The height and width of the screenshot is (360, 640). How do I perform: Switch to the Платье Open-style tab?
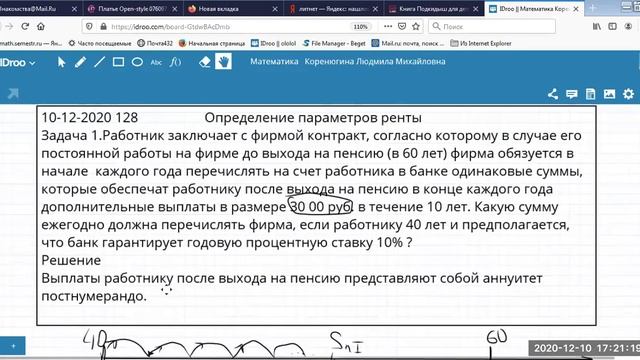click(x=132, y=9)
